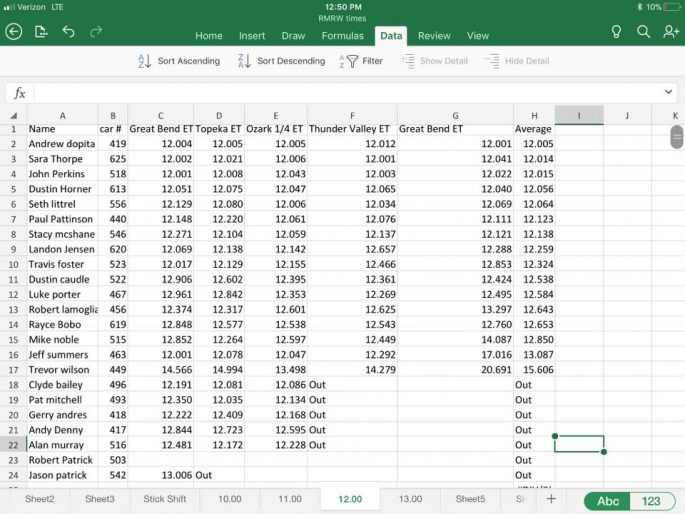Open the lightbulb Tell Me help
The width and height of the screenshot is (685, 514).
click(x=617, y=32)
